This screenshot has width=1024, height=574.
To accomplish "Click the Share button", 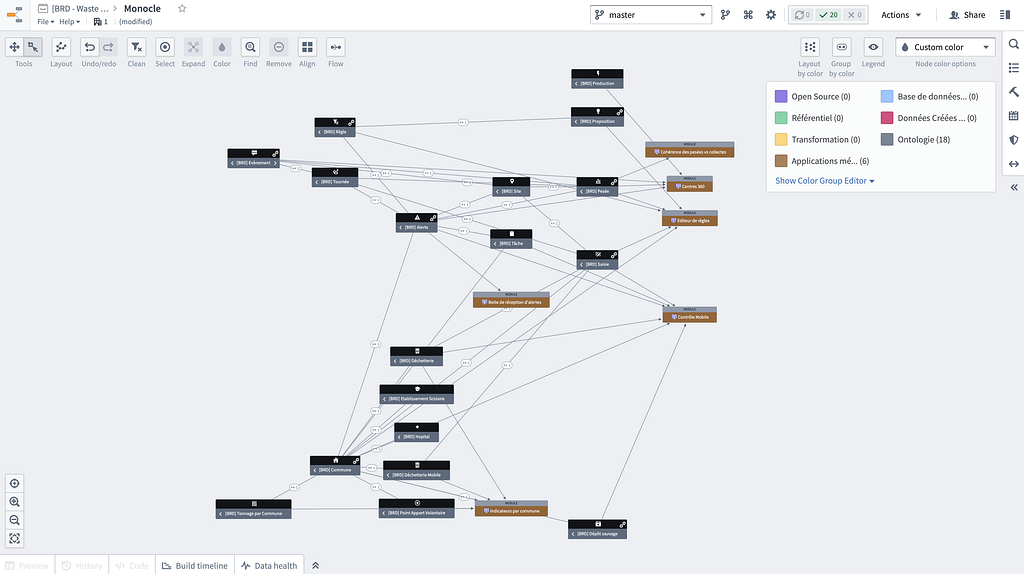I will pyautogui.click(x=967, y=15).
